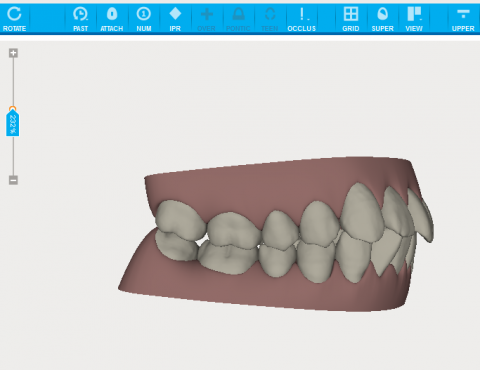This screenshot has height=370, width=480.
Task: Toggle the Grid overlay
Action: [351, 19]
